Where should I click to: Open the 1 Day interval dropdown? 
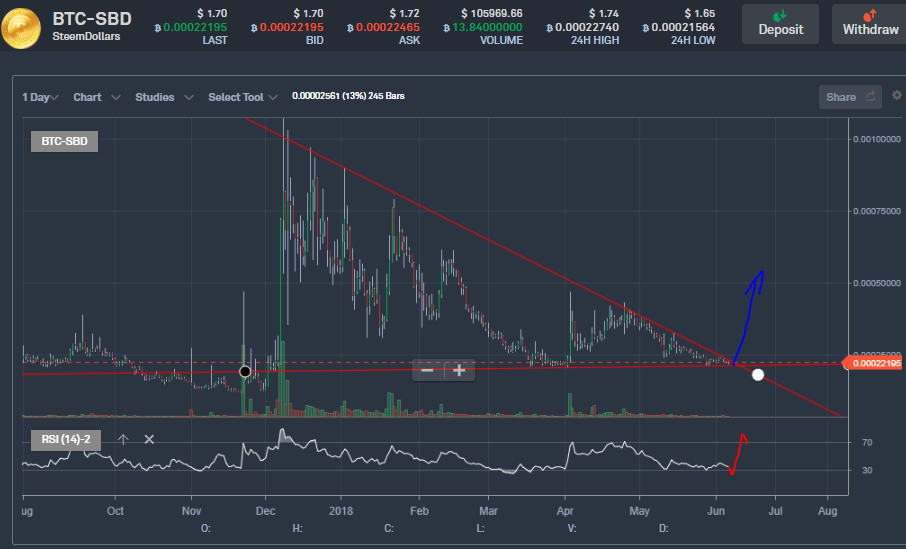click(40, 97)
